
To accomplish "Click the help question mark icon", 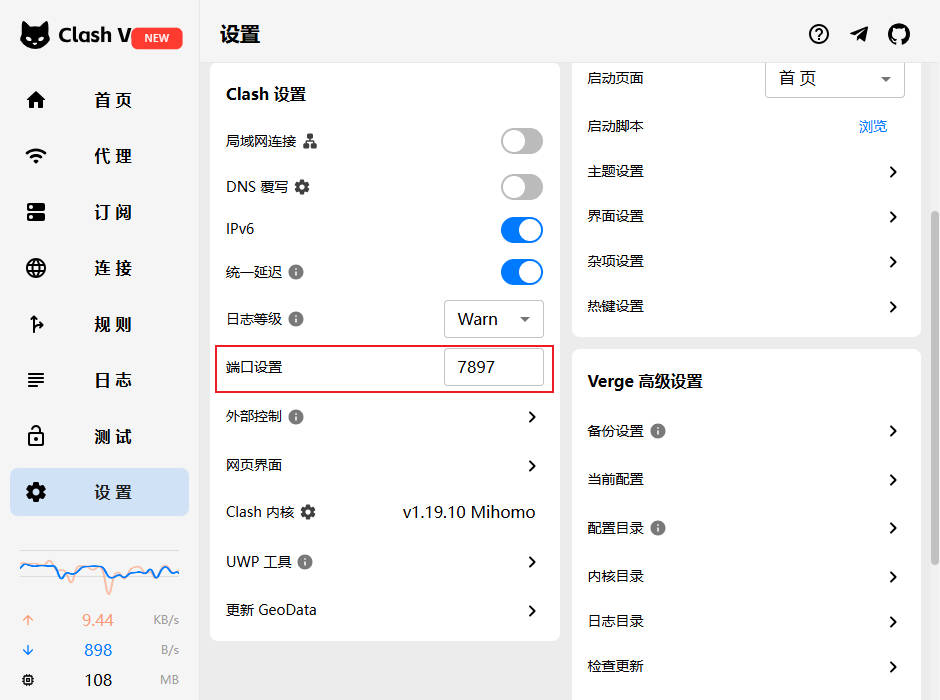I will click(818, 33).
